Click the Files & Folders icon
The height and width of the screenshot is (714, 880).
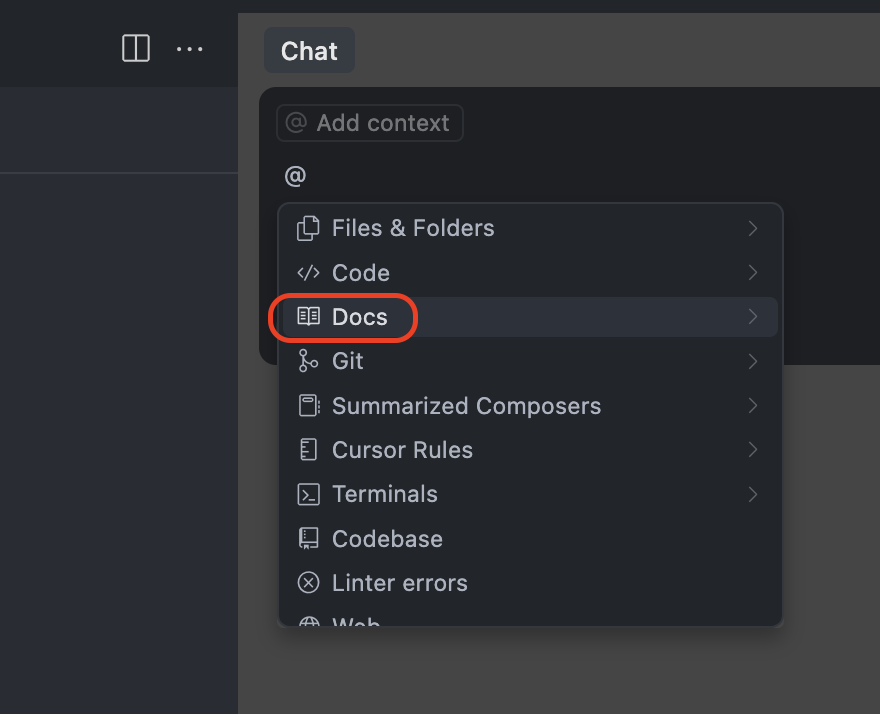pos(308,228)
